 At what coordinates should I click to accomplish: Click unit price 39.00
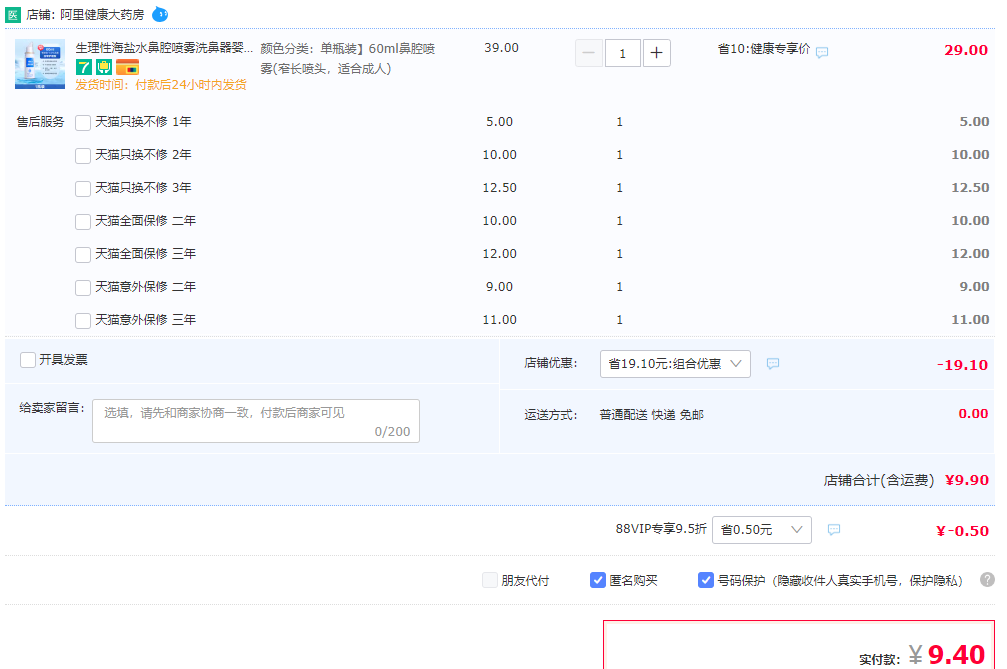tap(502, 48)
